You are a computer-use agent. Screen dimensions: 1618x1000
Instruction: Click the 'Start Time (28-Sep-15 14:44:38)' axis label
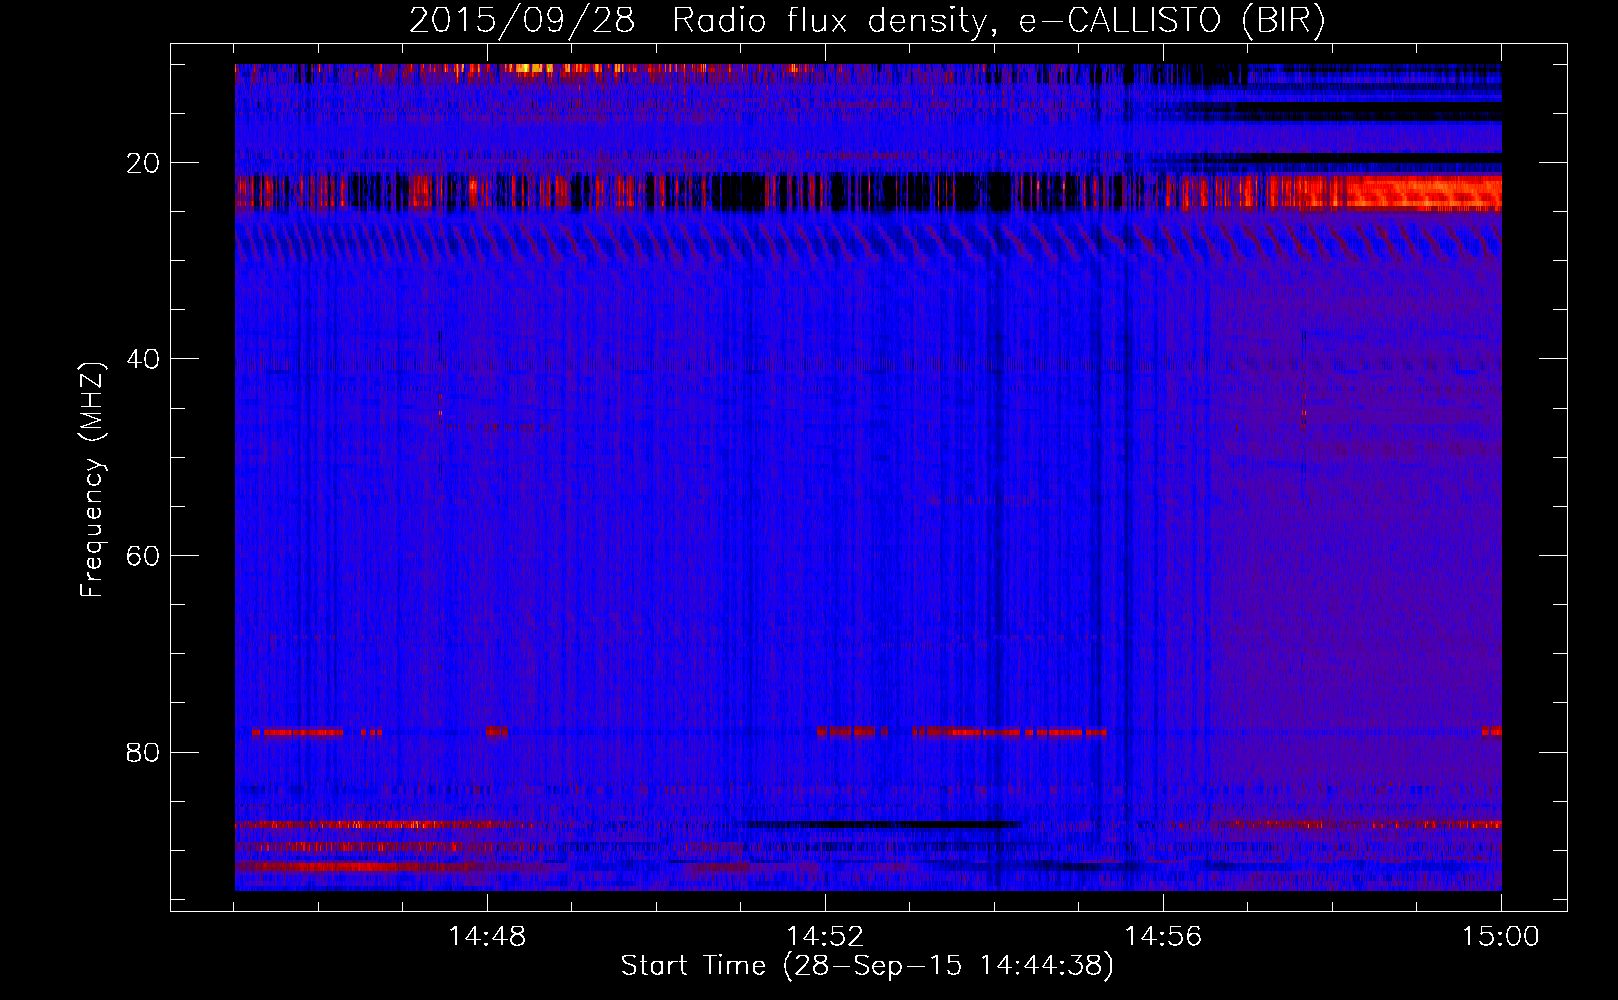[x=867, y=966]
